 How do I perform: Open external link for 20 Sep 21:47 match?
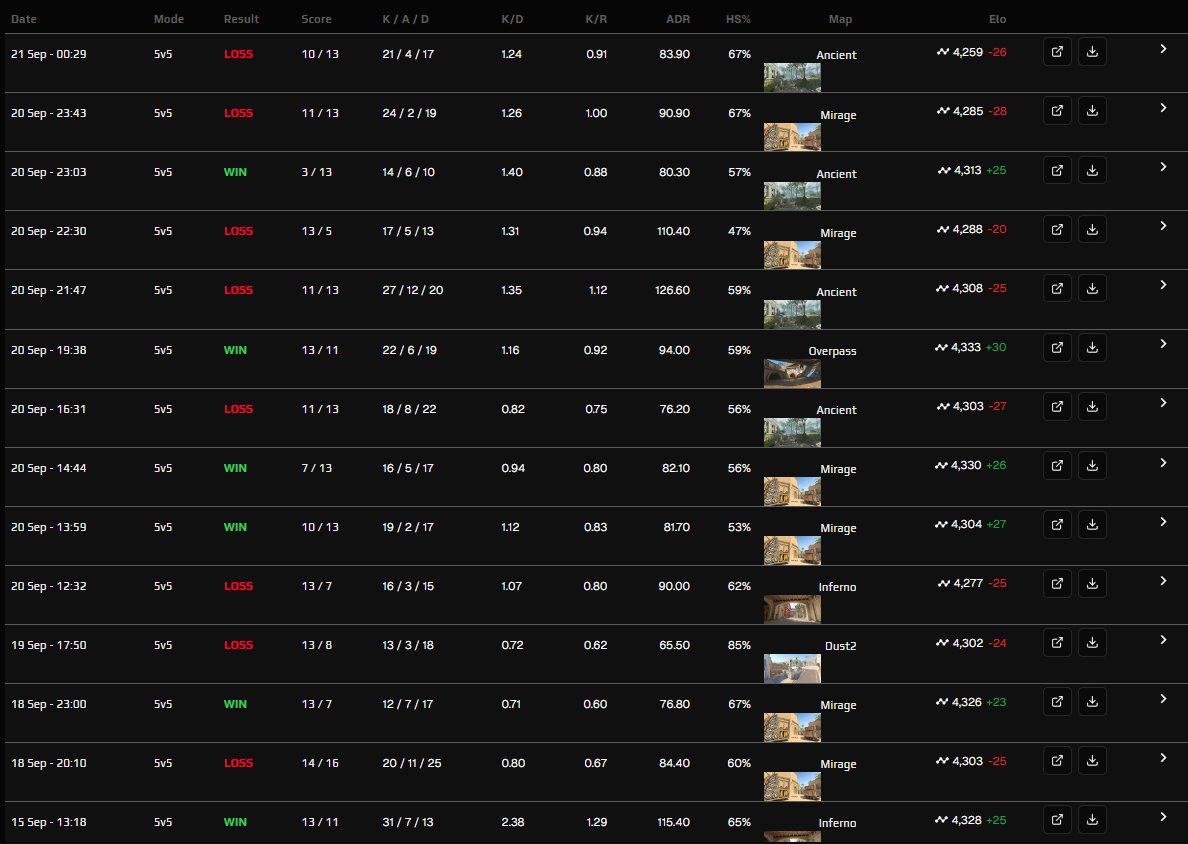pyautogui.click(x=1057, y=289)
